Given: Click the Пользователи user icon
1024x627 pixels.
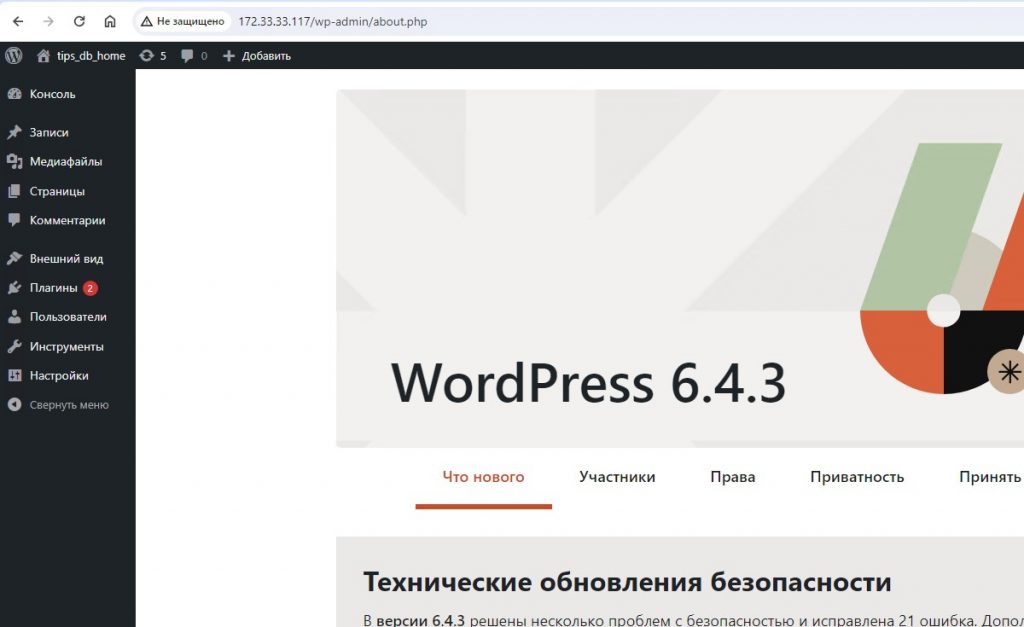Looking at the screenshot, I should 14,317.
